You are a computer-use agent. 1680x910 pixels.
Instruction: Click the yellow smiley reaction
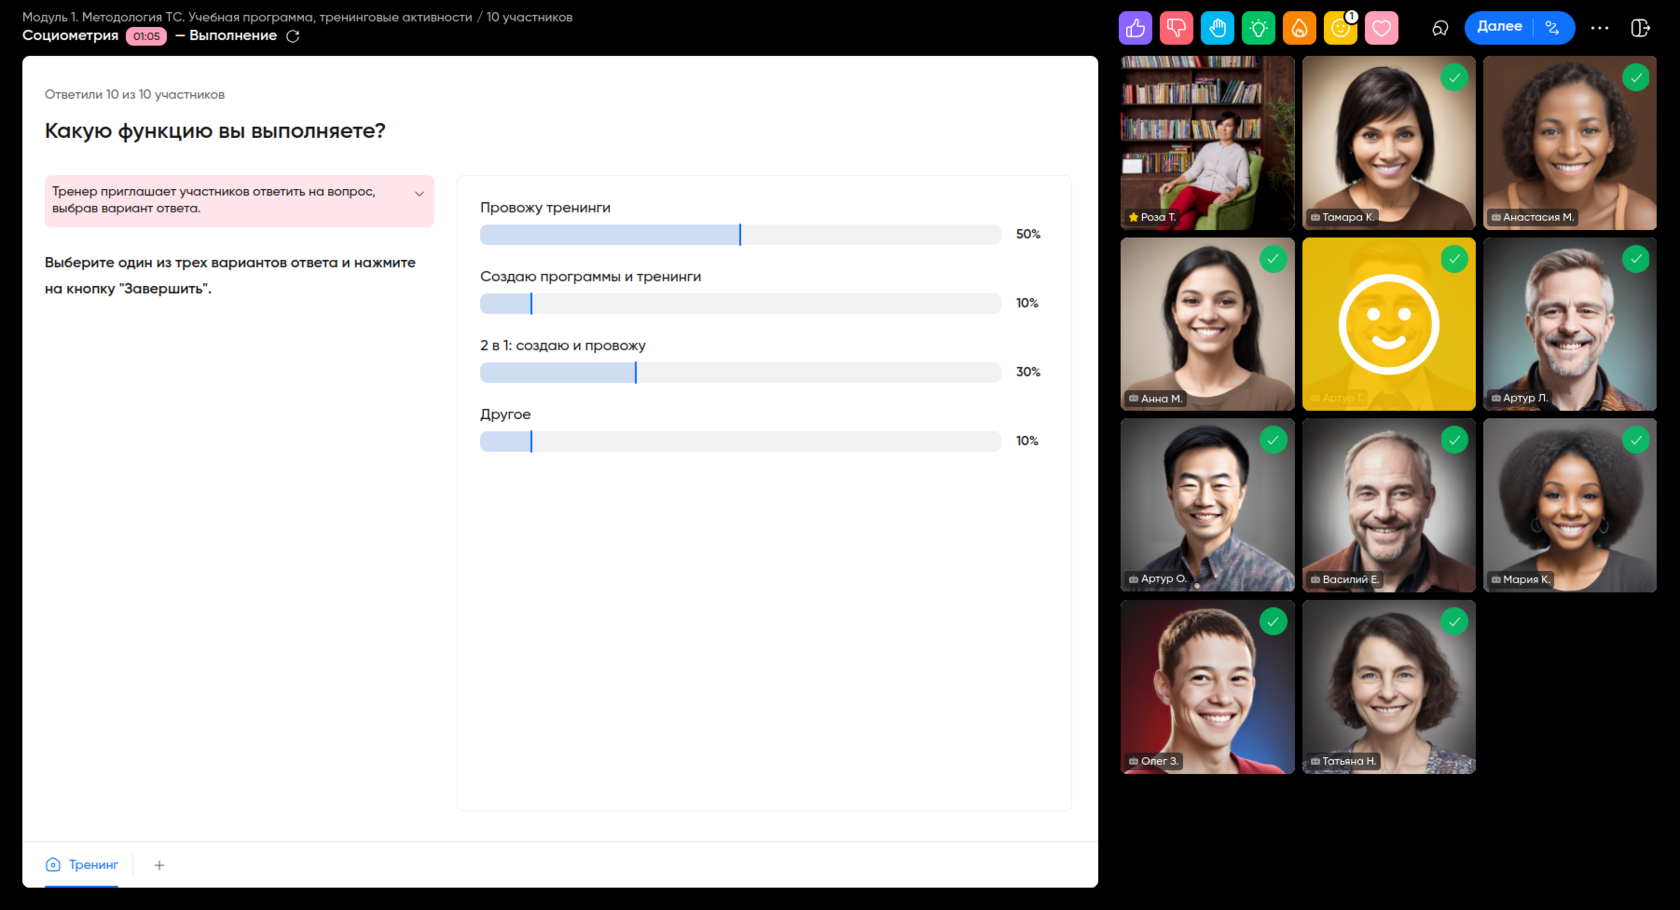[x=1340, y=28]
